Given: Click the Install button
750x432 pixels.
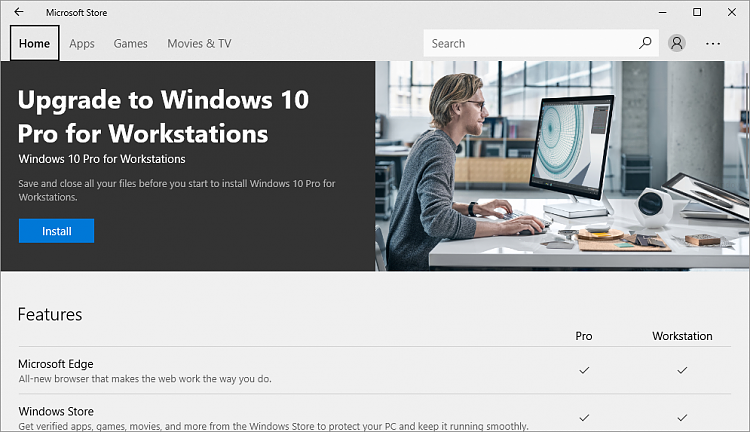Looking at the screenshot, I should 56,231.
